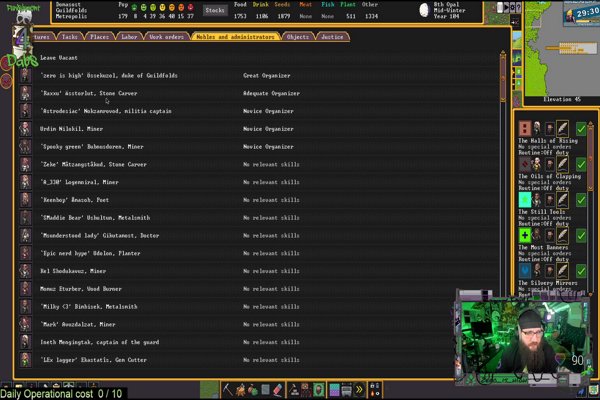The image size is (600, 400).
Task: Open the hauling minecart icon
Action: click(x=346, y=390)
